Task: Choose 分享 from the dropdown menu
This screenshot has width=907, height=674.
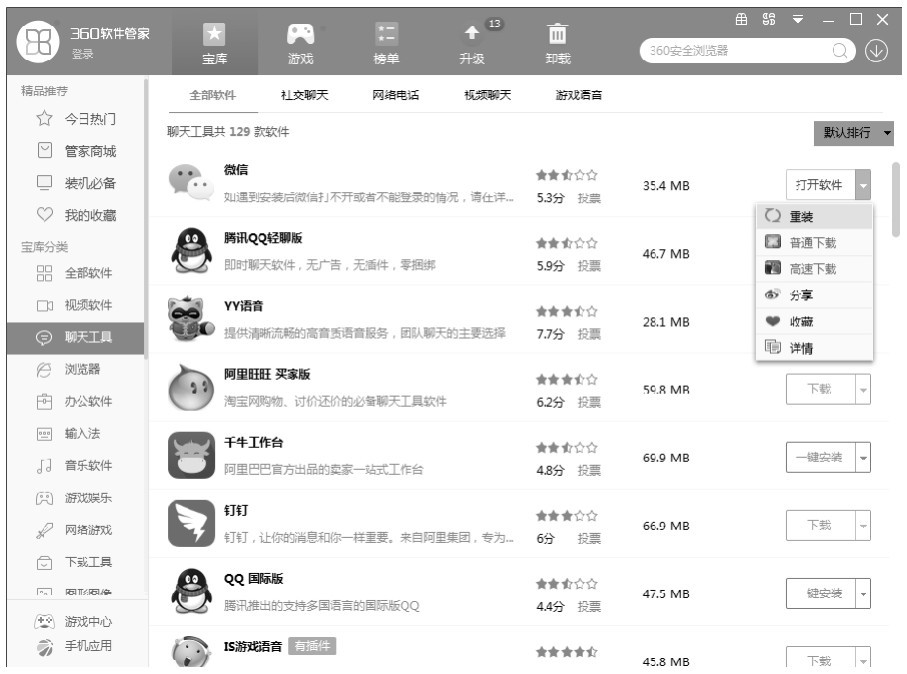Action: coord(814,295)
